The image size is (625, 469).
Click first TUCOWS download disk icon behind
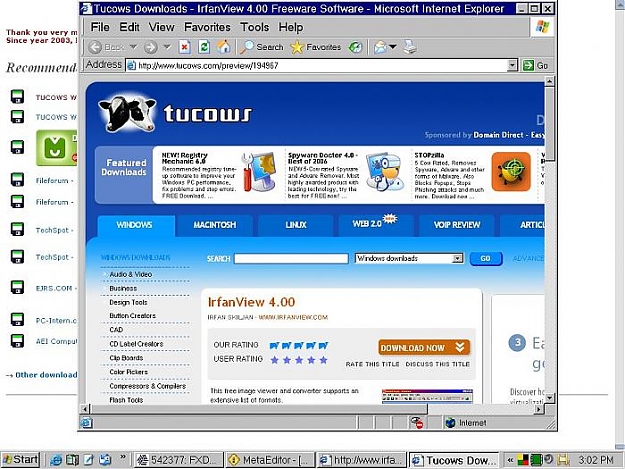coord(17,97)
